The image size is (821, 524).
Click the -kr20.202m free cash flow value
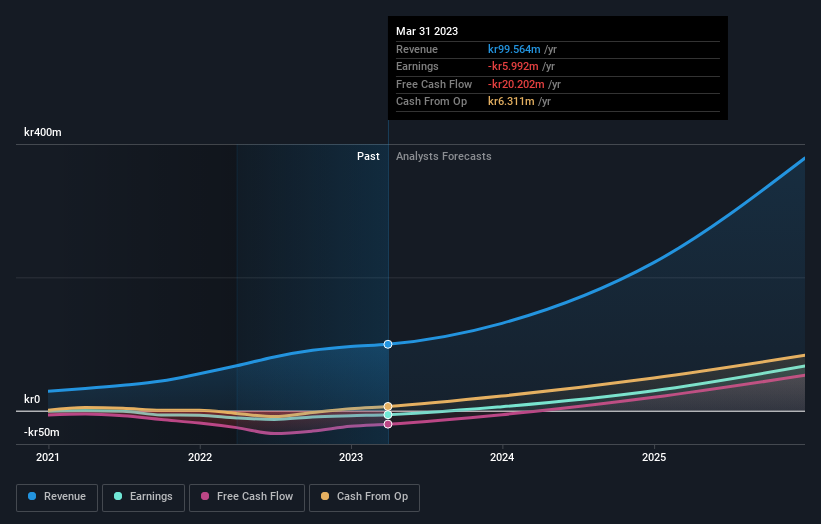516,84
